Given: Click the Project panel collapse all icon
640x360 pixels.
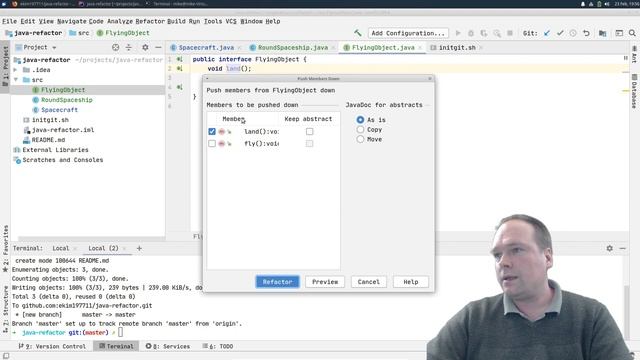Looking at the screenshot, I should [129, 47].
